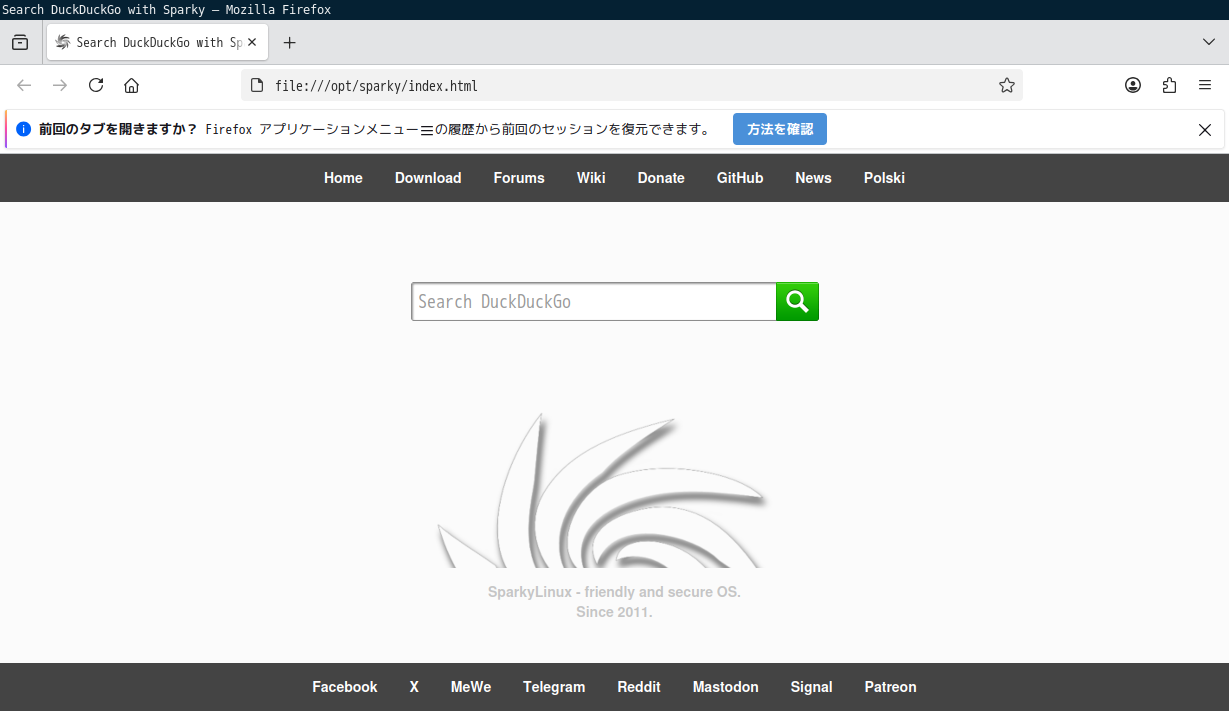Click the green magnifier search button
The height and width of the screenshot is (711, 1229).
(797, 302)
